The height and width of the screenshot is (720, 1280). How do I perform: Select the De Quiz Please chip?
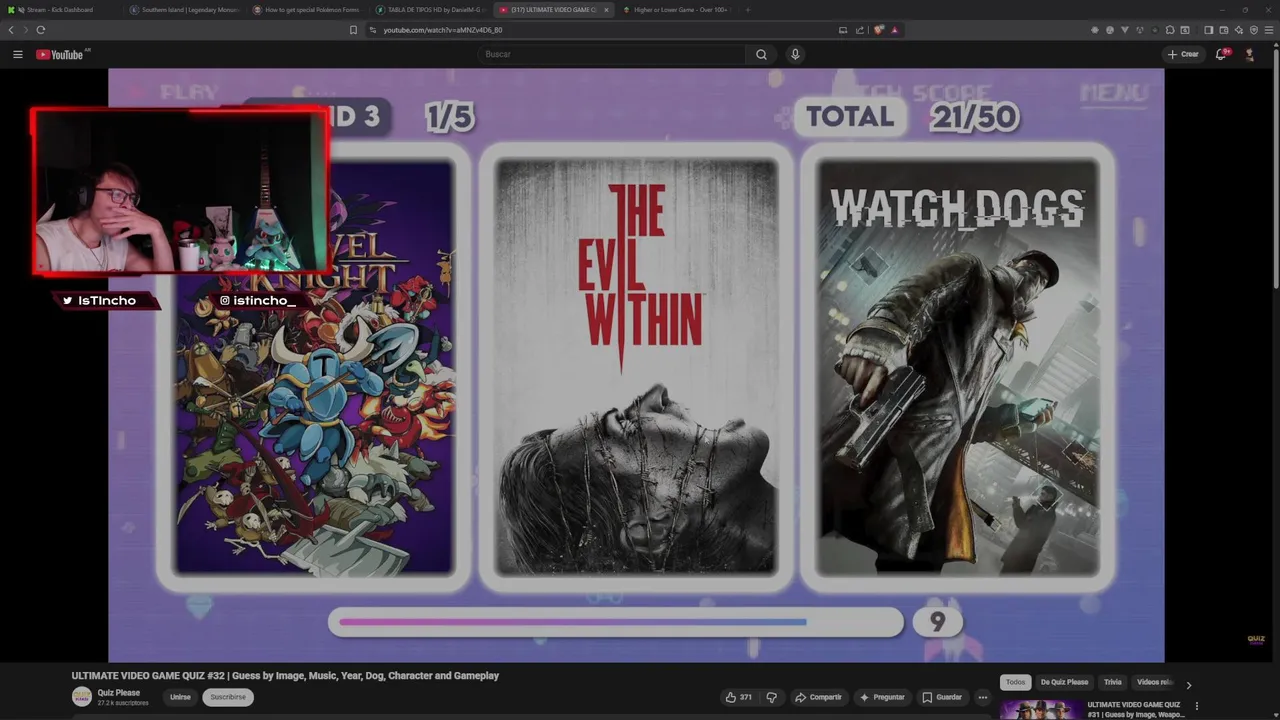click(x=1064, y=682)
